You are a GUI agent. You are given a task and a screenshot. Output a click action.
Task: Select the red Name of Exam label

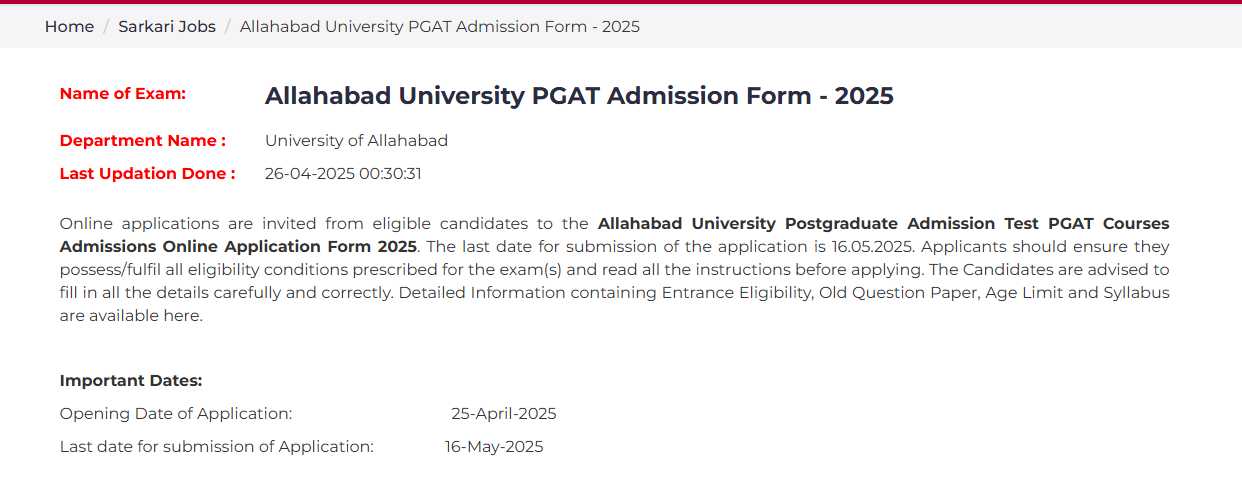[123, 93]
